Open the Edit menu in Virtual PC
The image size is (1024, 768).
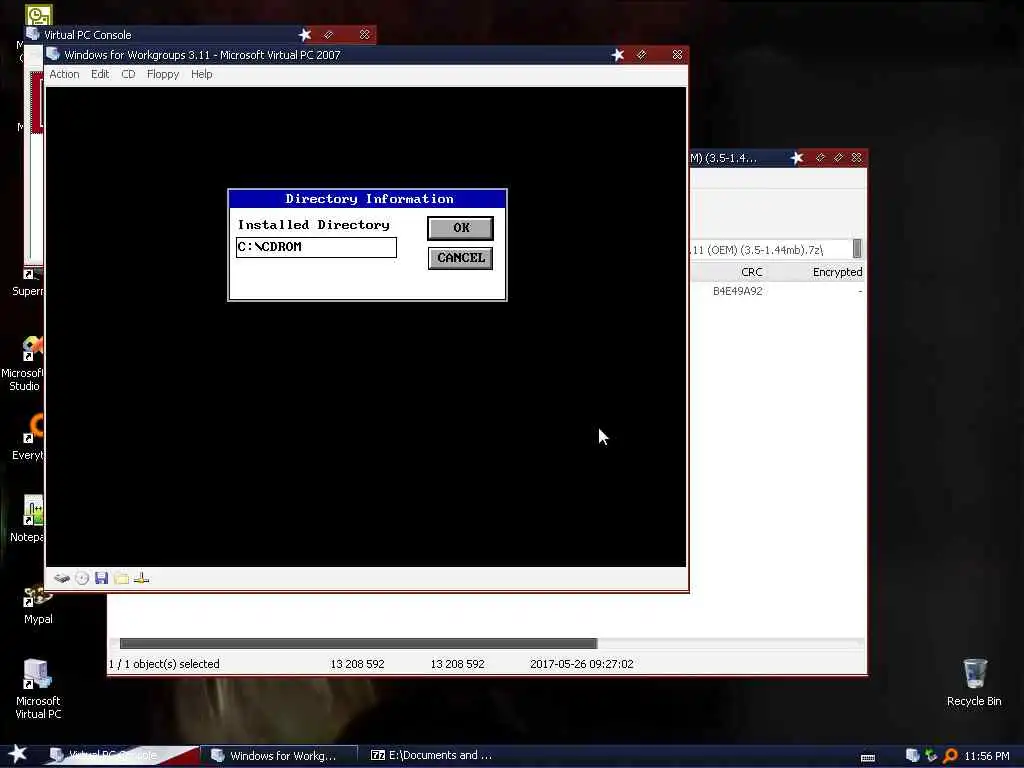[100, 74]
